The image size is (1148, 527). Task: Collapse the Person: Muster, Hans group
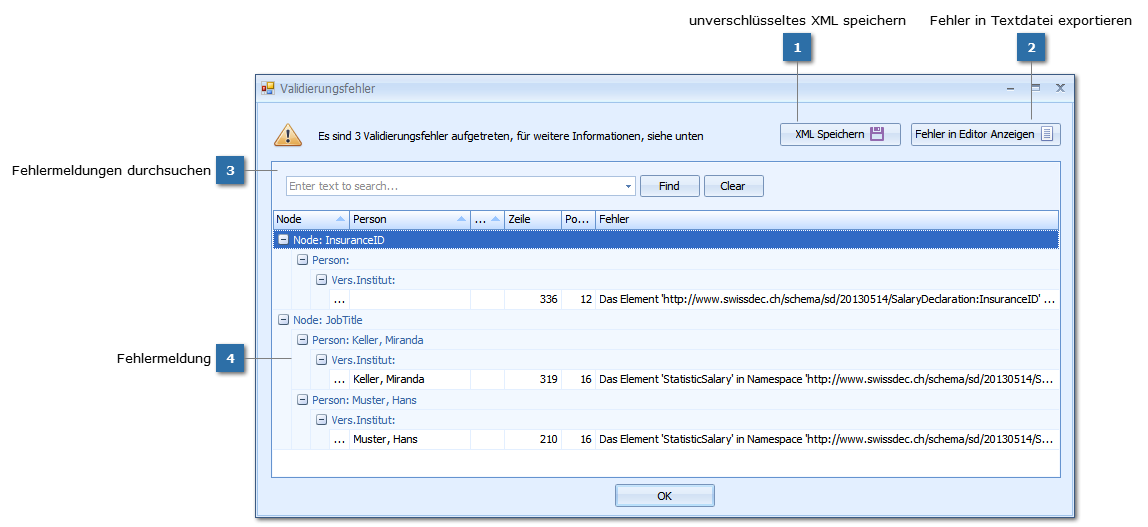302,400
